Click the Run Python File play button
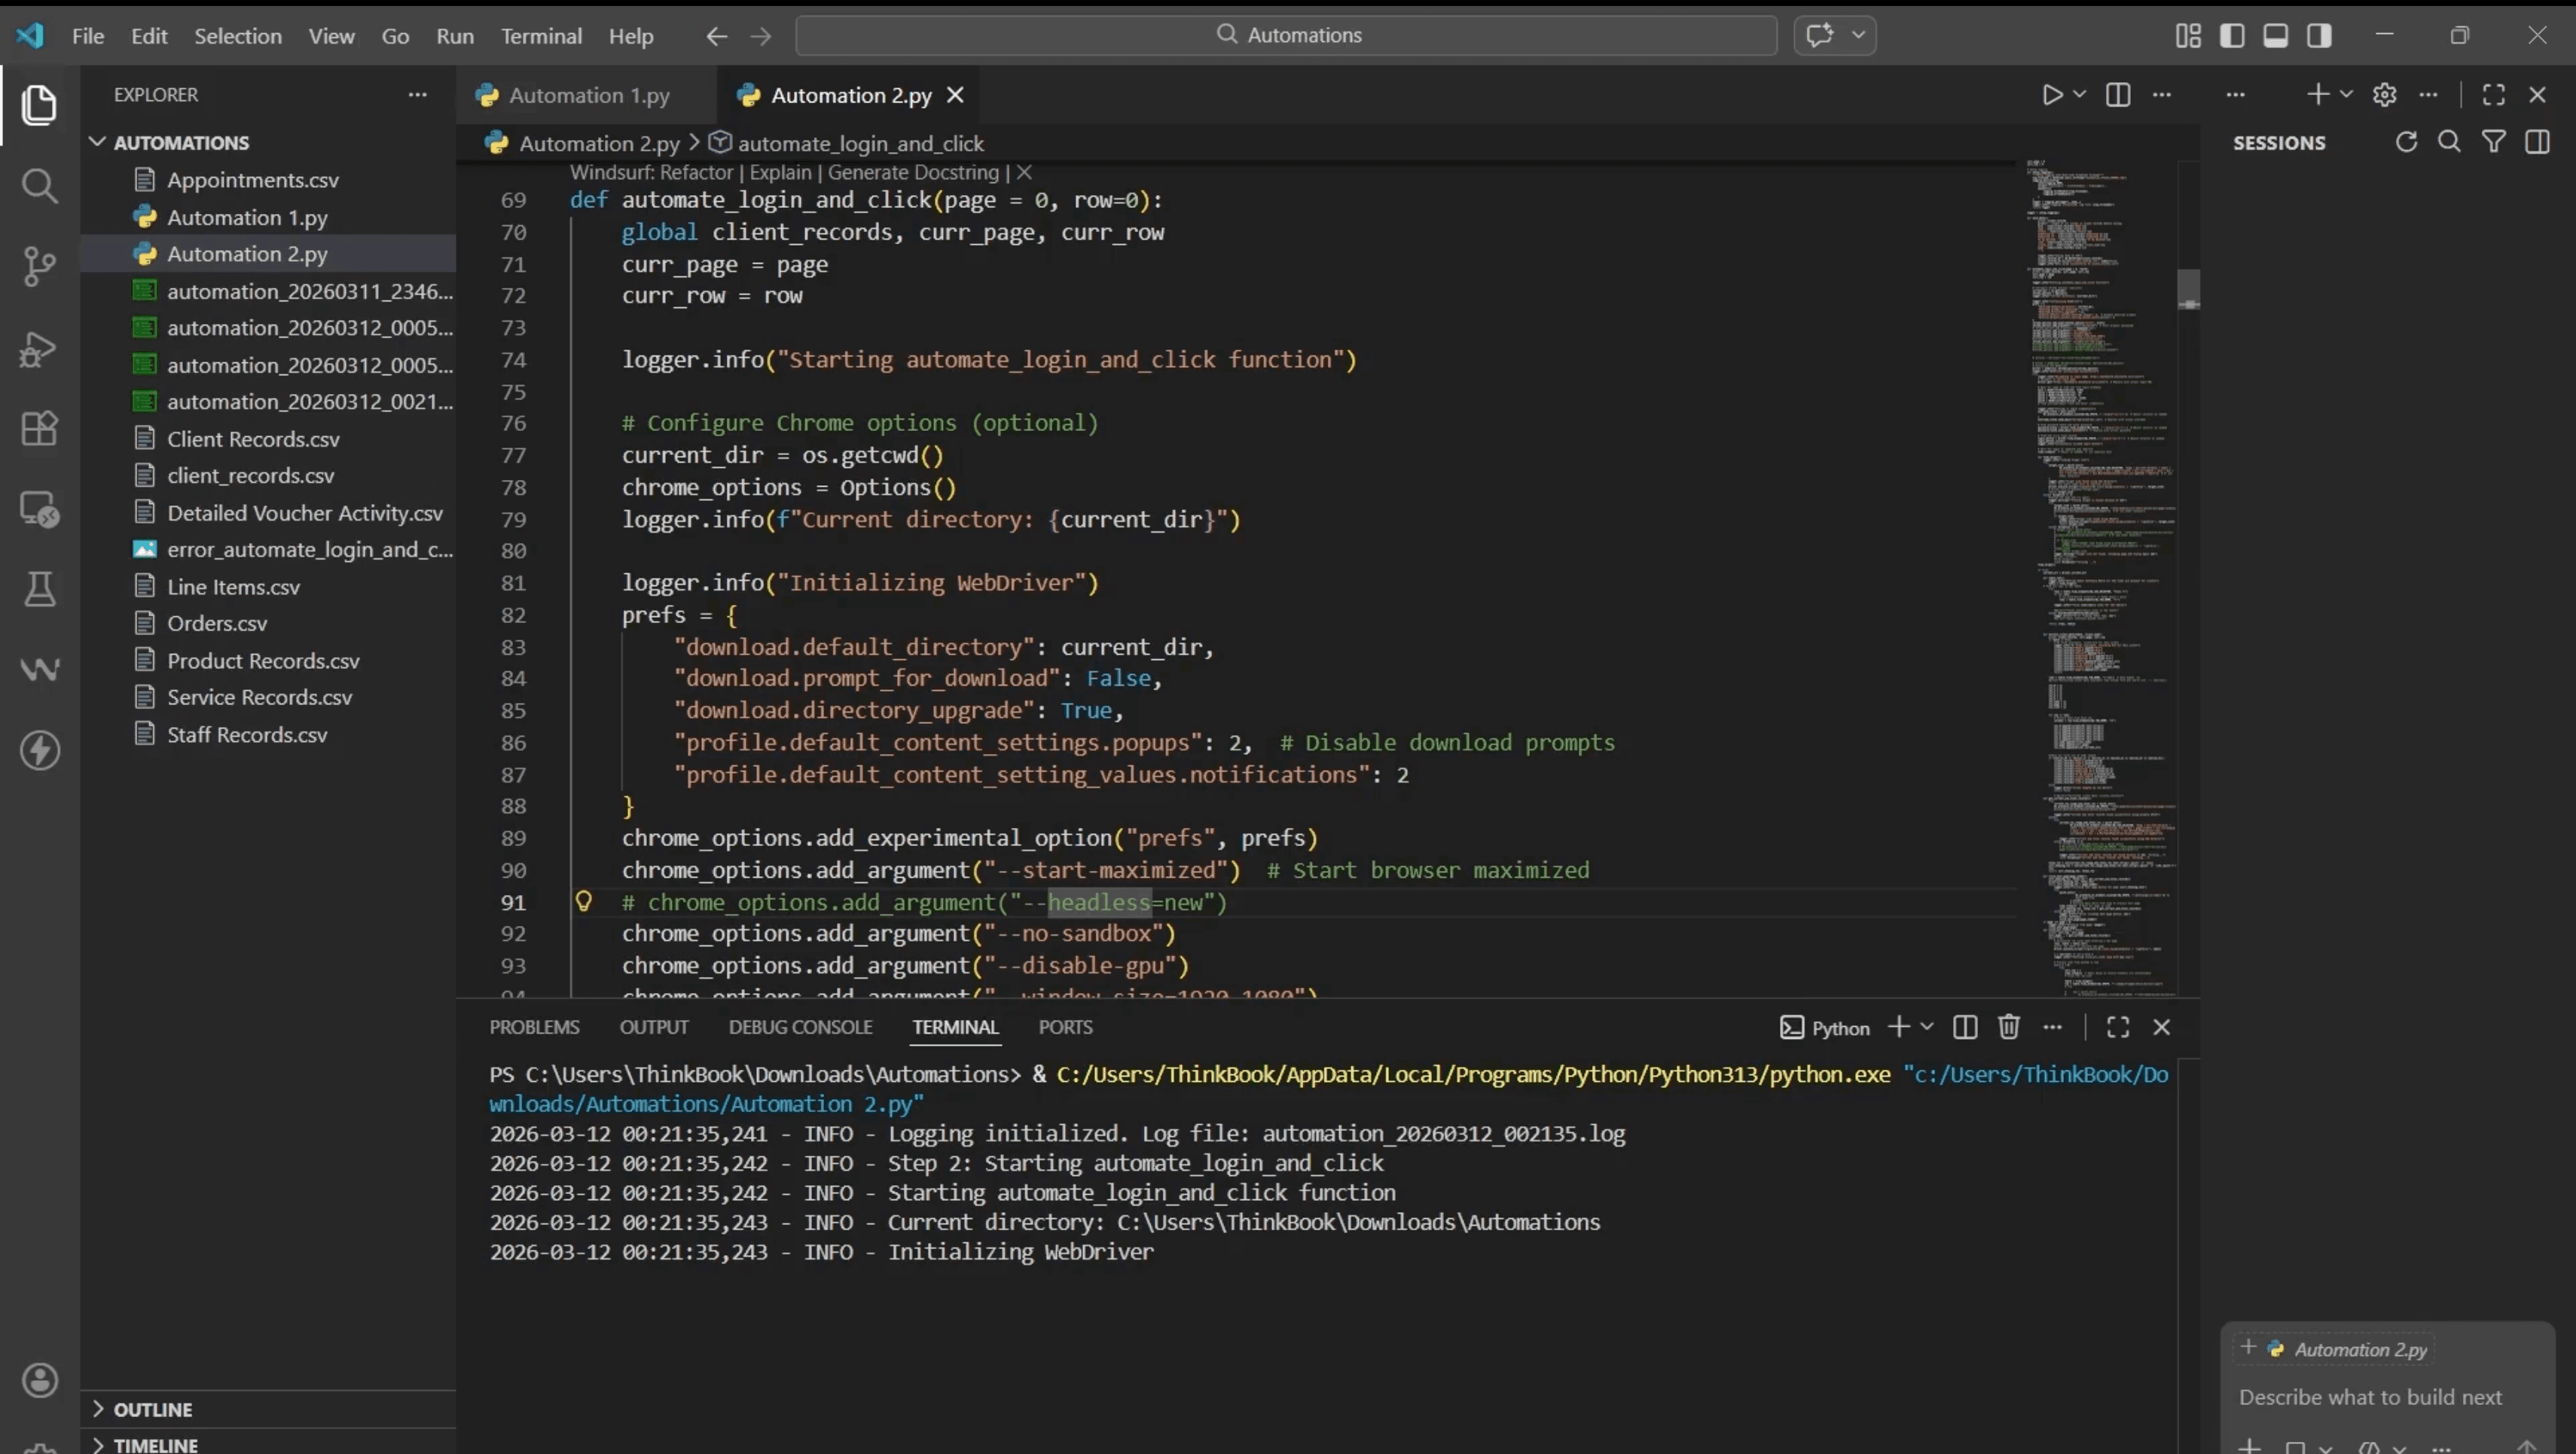 [2052, 95]
